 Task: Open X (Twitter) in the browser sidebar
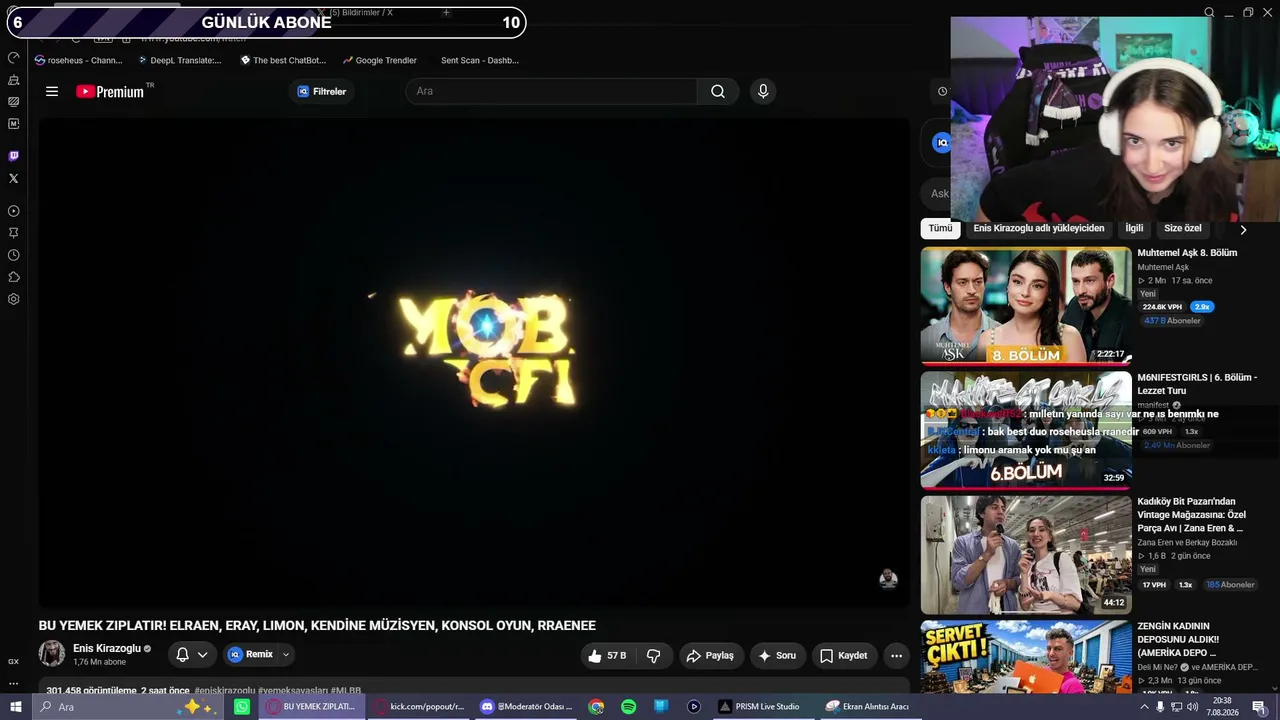click(13, 178)
